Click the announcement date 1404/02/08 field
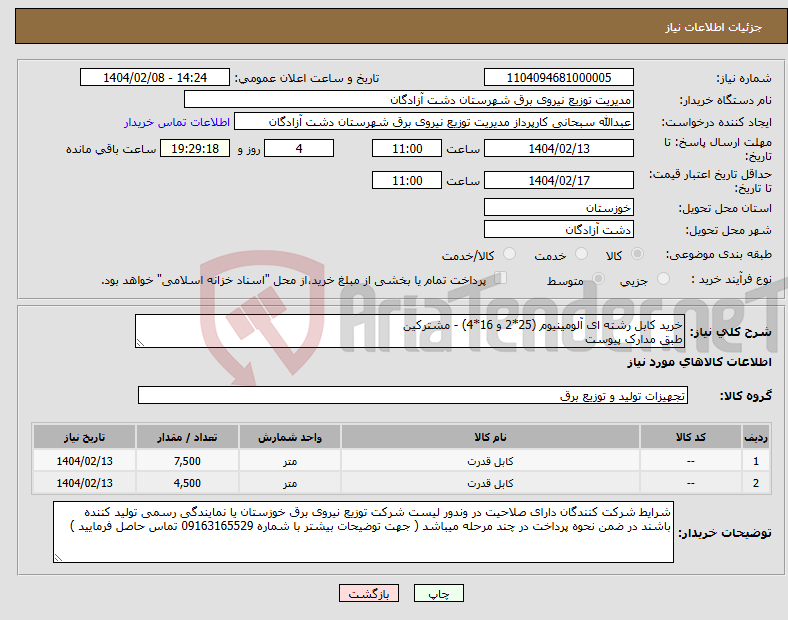Image resolution: width=788 pixels, height=620 pixels. [x=155, y=77]
